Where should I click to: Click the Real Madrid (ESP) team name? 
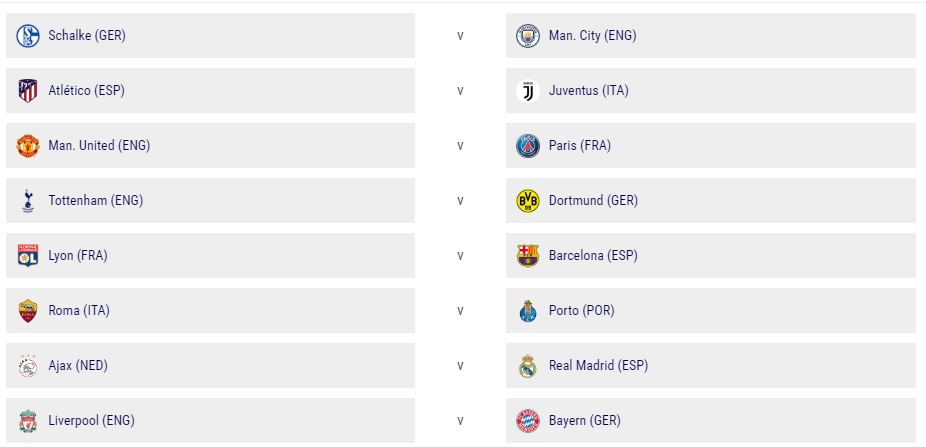tap(598, 366)
